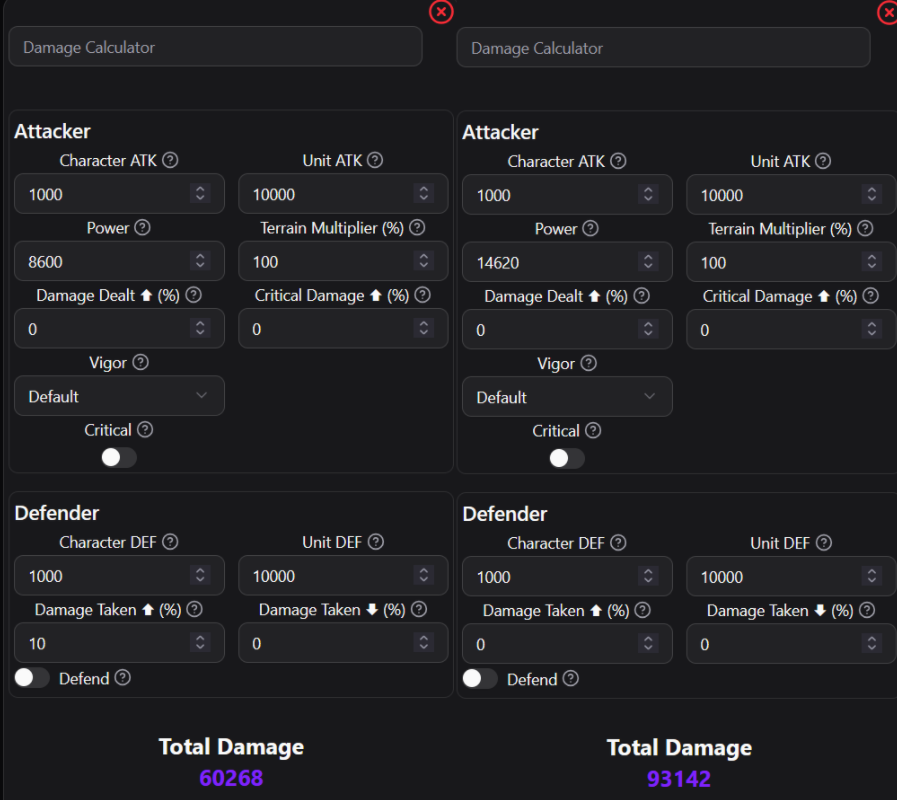Click left Damage Taken up help icon
897x800 pixels.
point(195,609)
